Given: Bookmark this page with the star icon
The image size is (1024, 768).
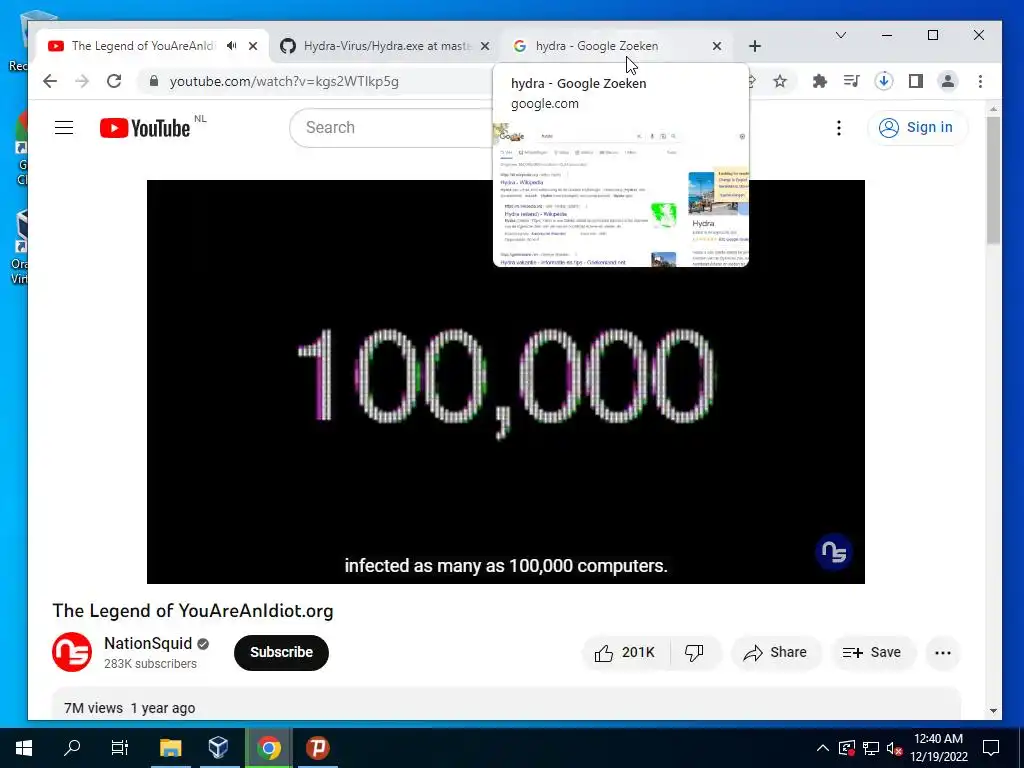Looking at the screenshot, I should (x=780, y=81).
